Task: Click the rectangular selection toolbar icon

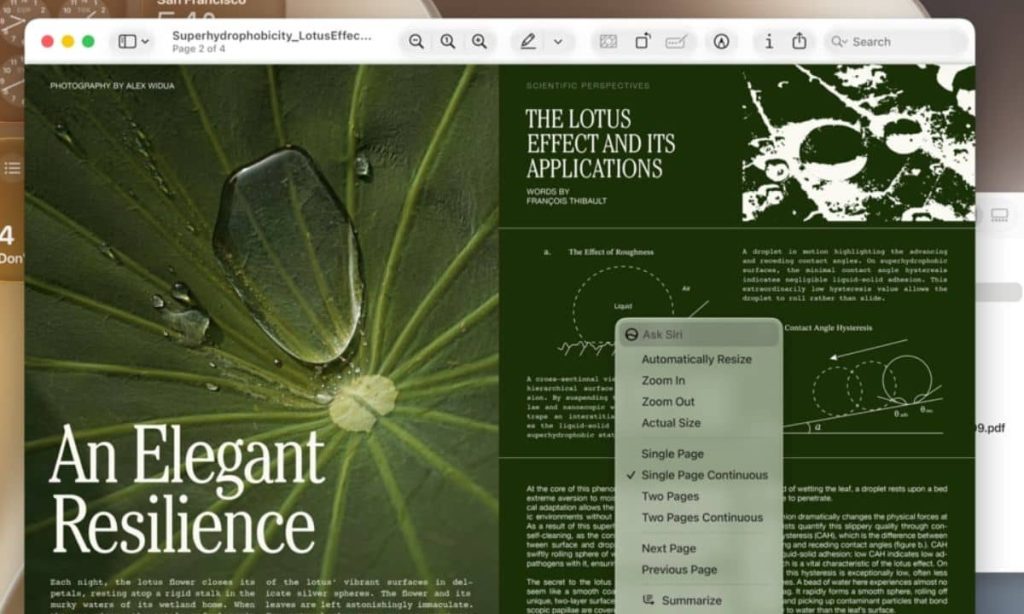Action: [x=608, y=41]
